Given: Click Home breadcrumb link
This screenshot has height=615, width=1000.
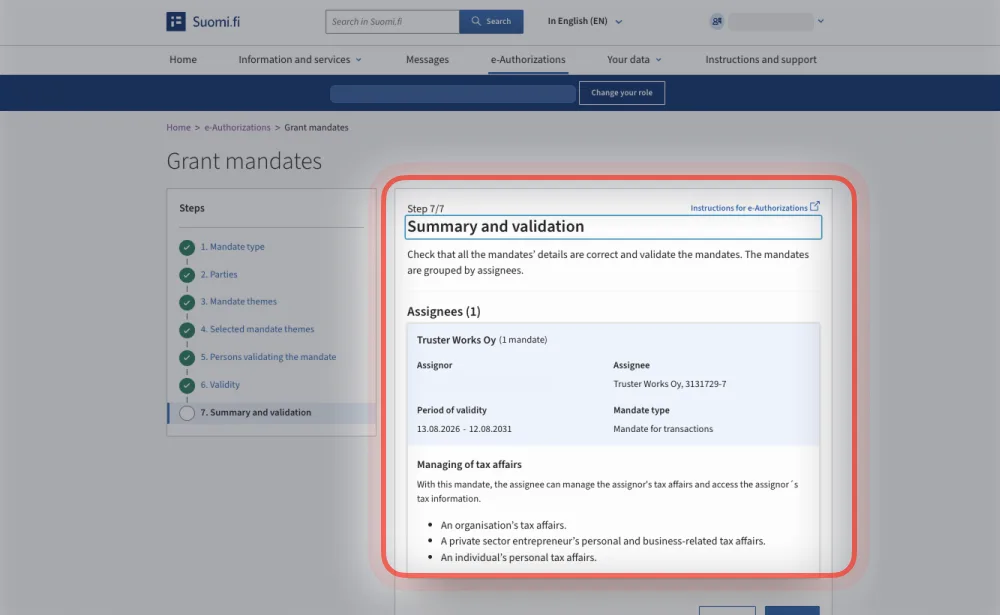Looking at the screenshot, I should tap(179, 128).
